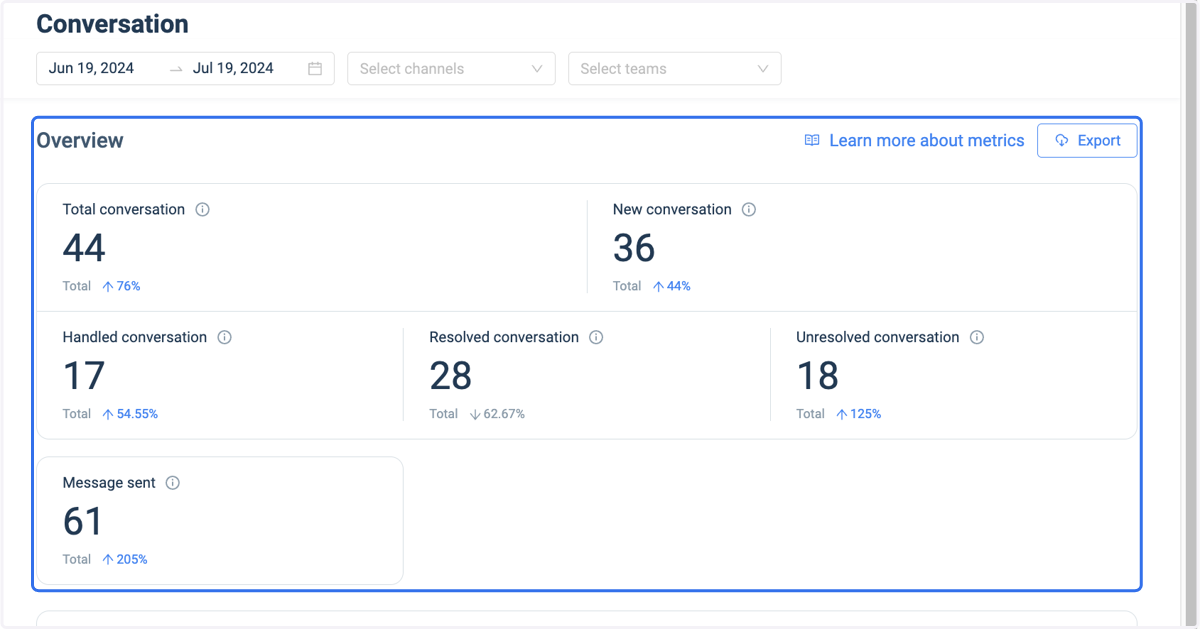Click info icon beside Total conversation
The image size is (1200, 629).
coord(203,210)
